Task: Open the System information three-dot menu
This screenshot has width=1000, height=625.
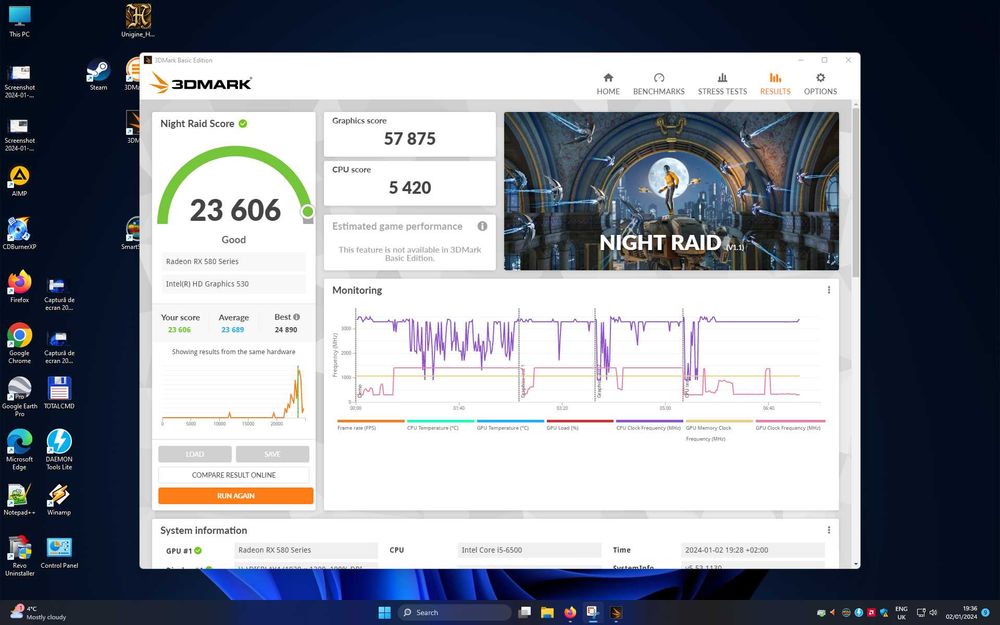Action: 828,530
